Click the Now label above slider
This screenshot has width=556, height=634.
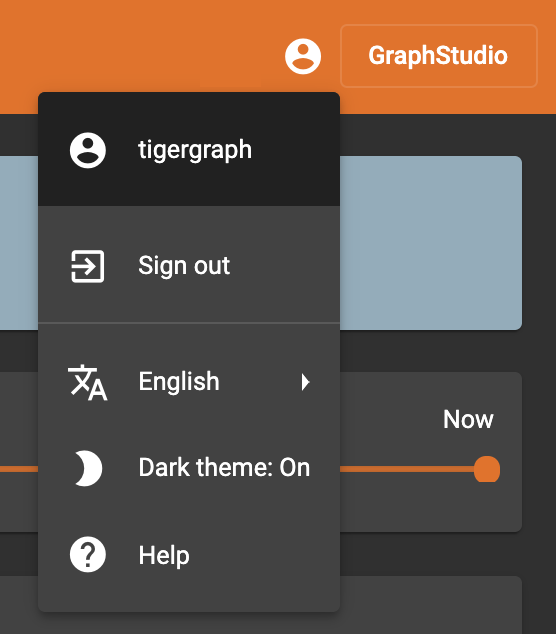pos(468,419)
